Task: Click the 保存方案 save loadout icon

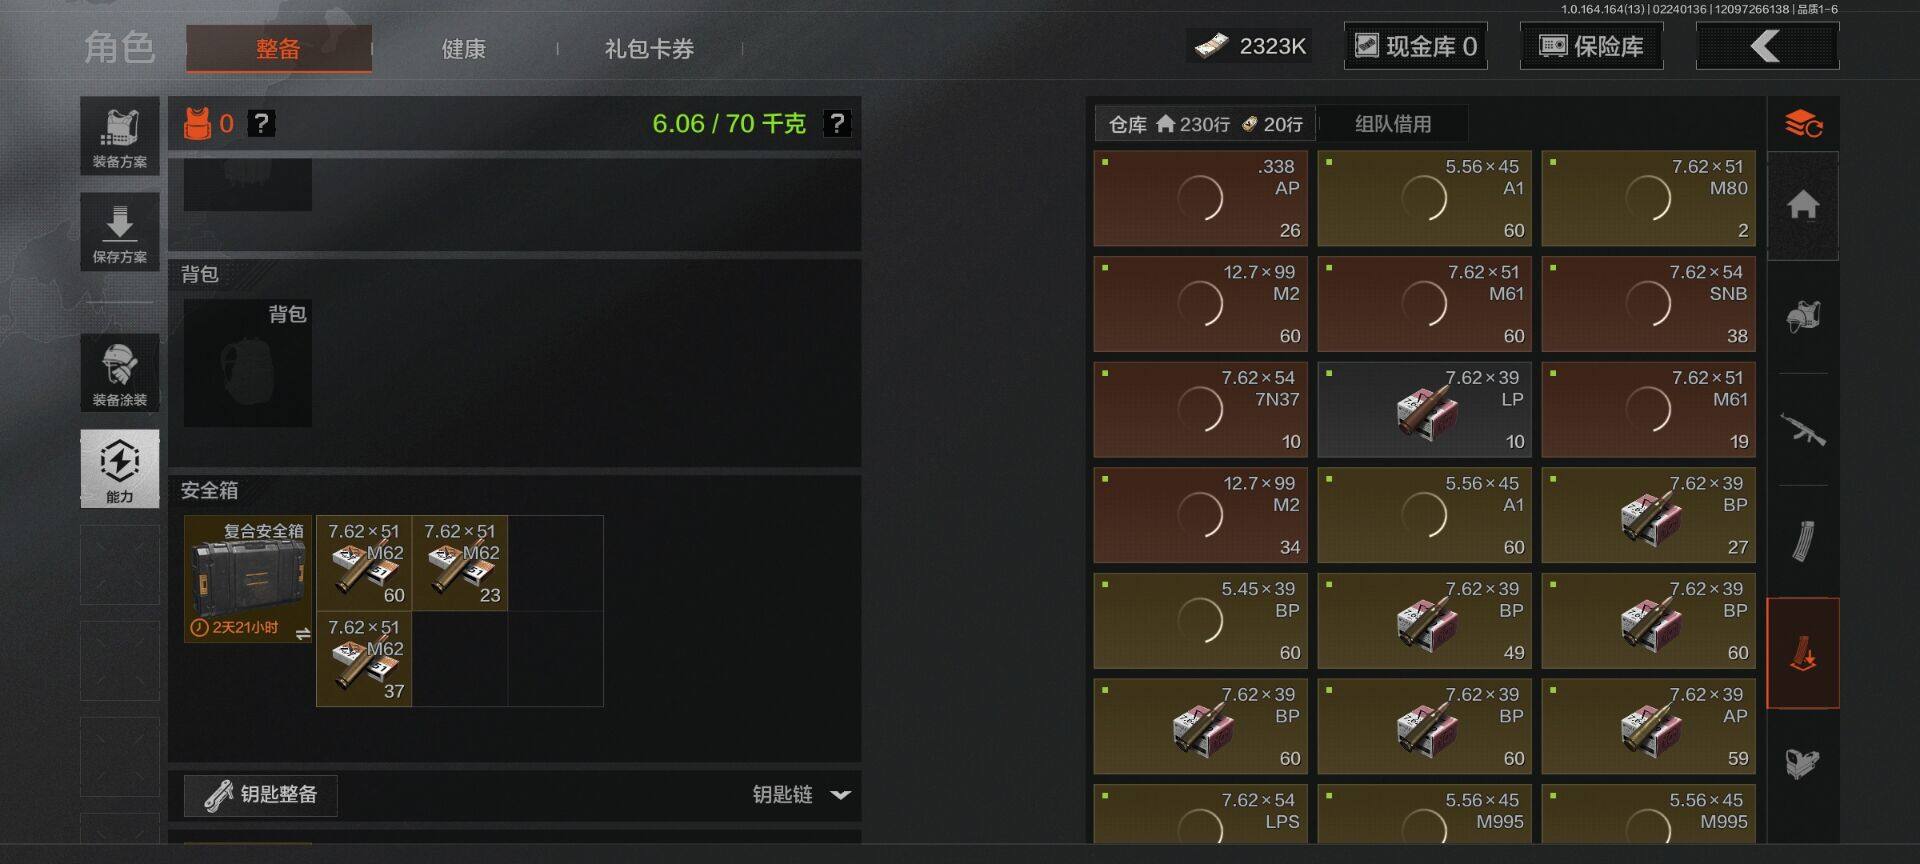Action: [120, 232]
